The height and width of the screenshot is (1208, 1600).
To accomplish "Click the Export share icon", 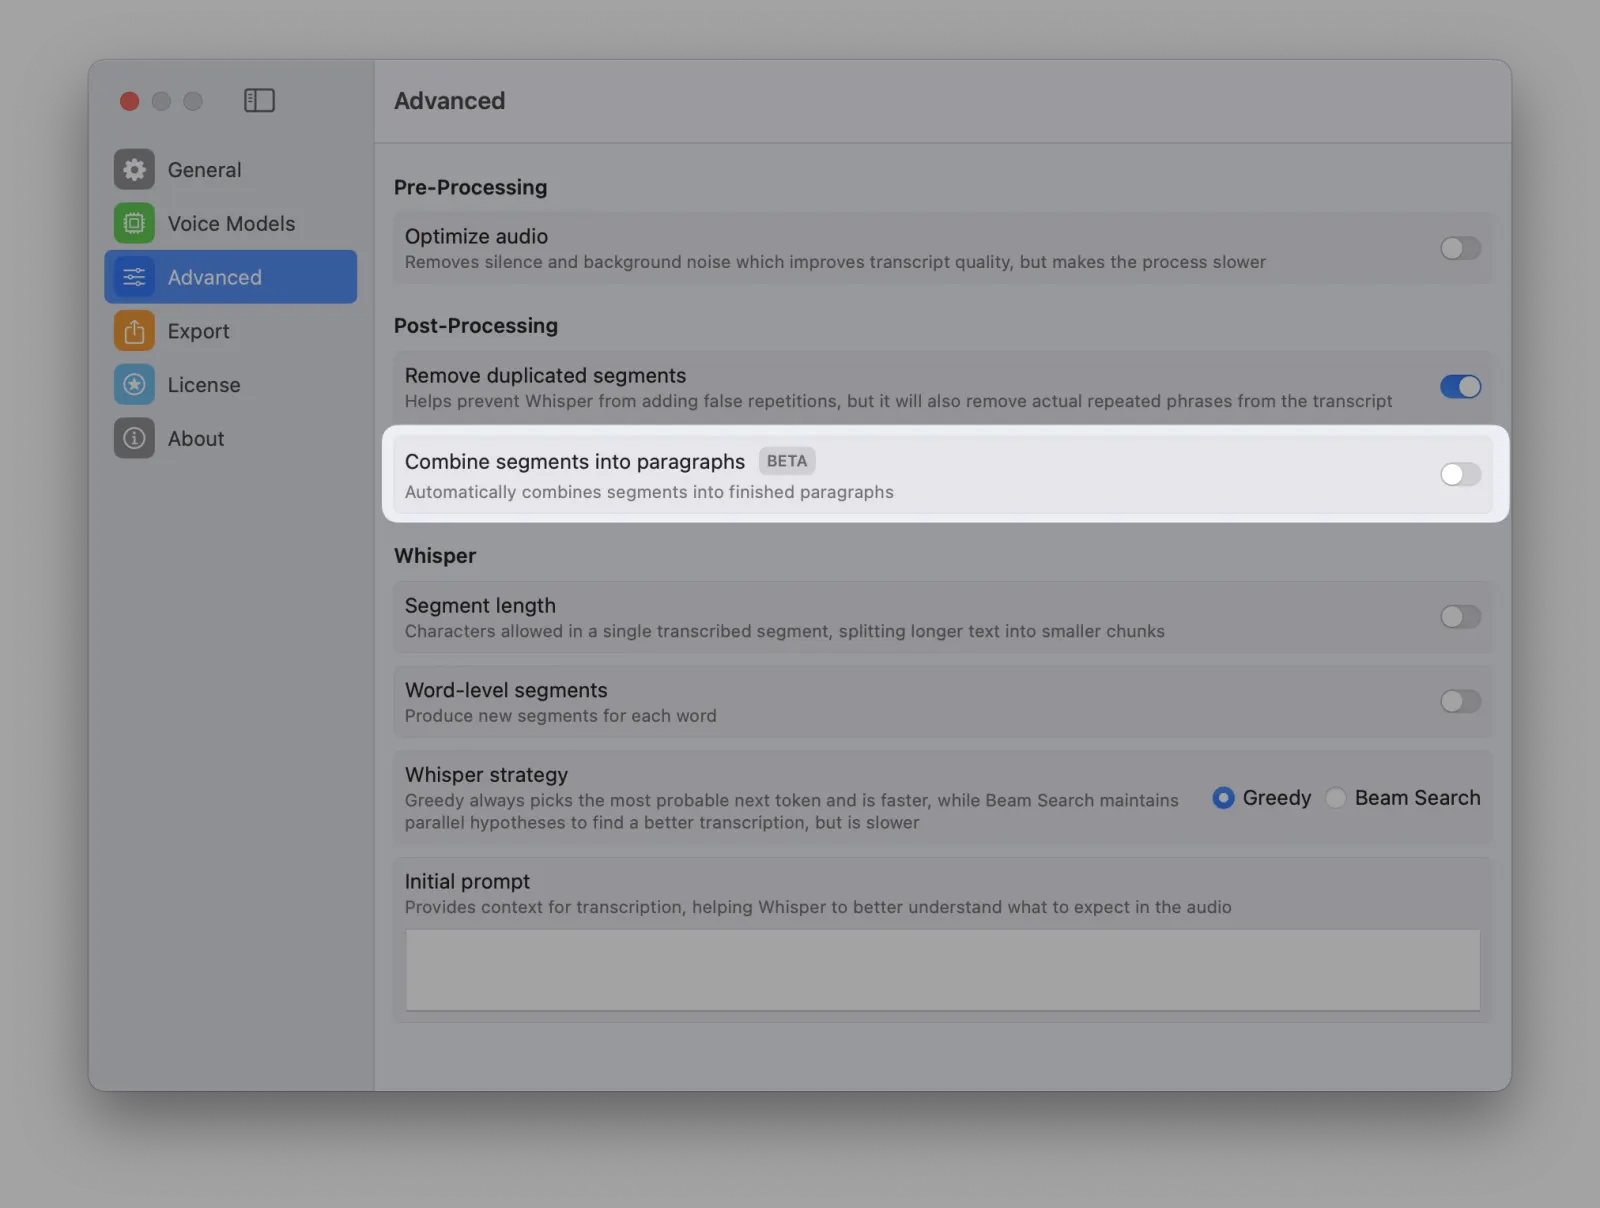I will (134, 331).
